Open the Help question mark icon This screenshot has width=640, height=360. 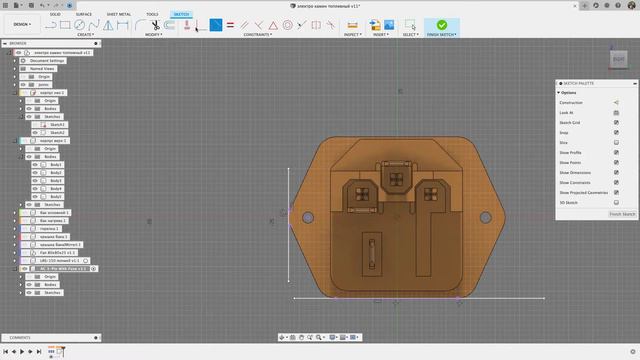(618, 6)
